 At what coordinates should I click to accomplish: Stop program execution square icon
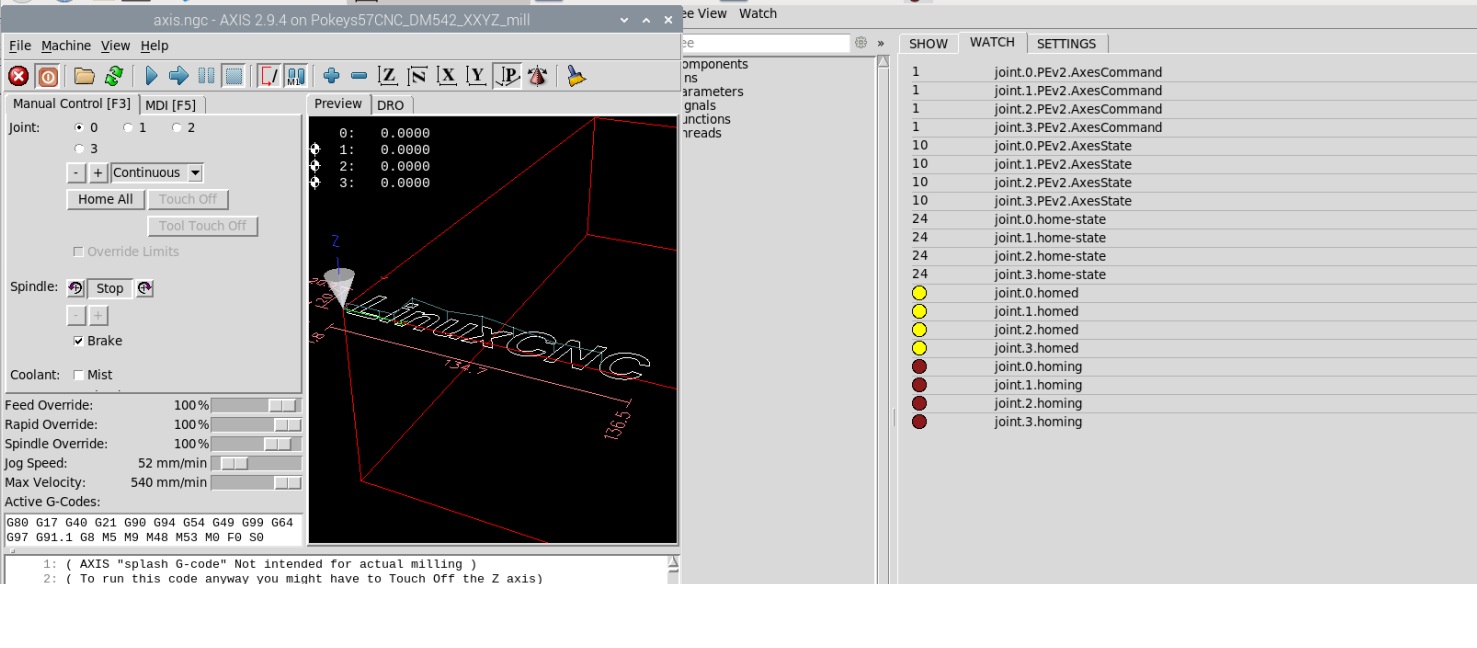(234, 76)
